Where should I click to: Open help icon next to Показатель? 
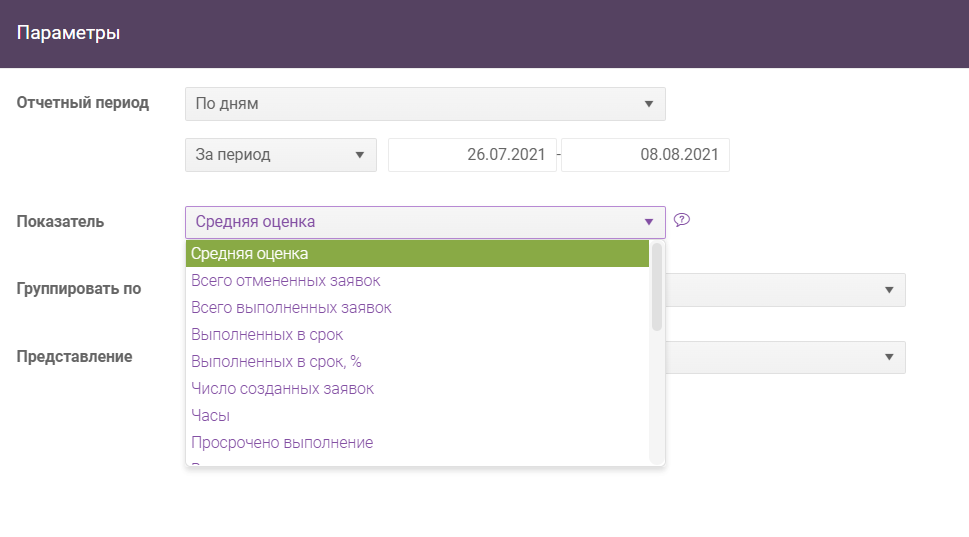(682, 220)
